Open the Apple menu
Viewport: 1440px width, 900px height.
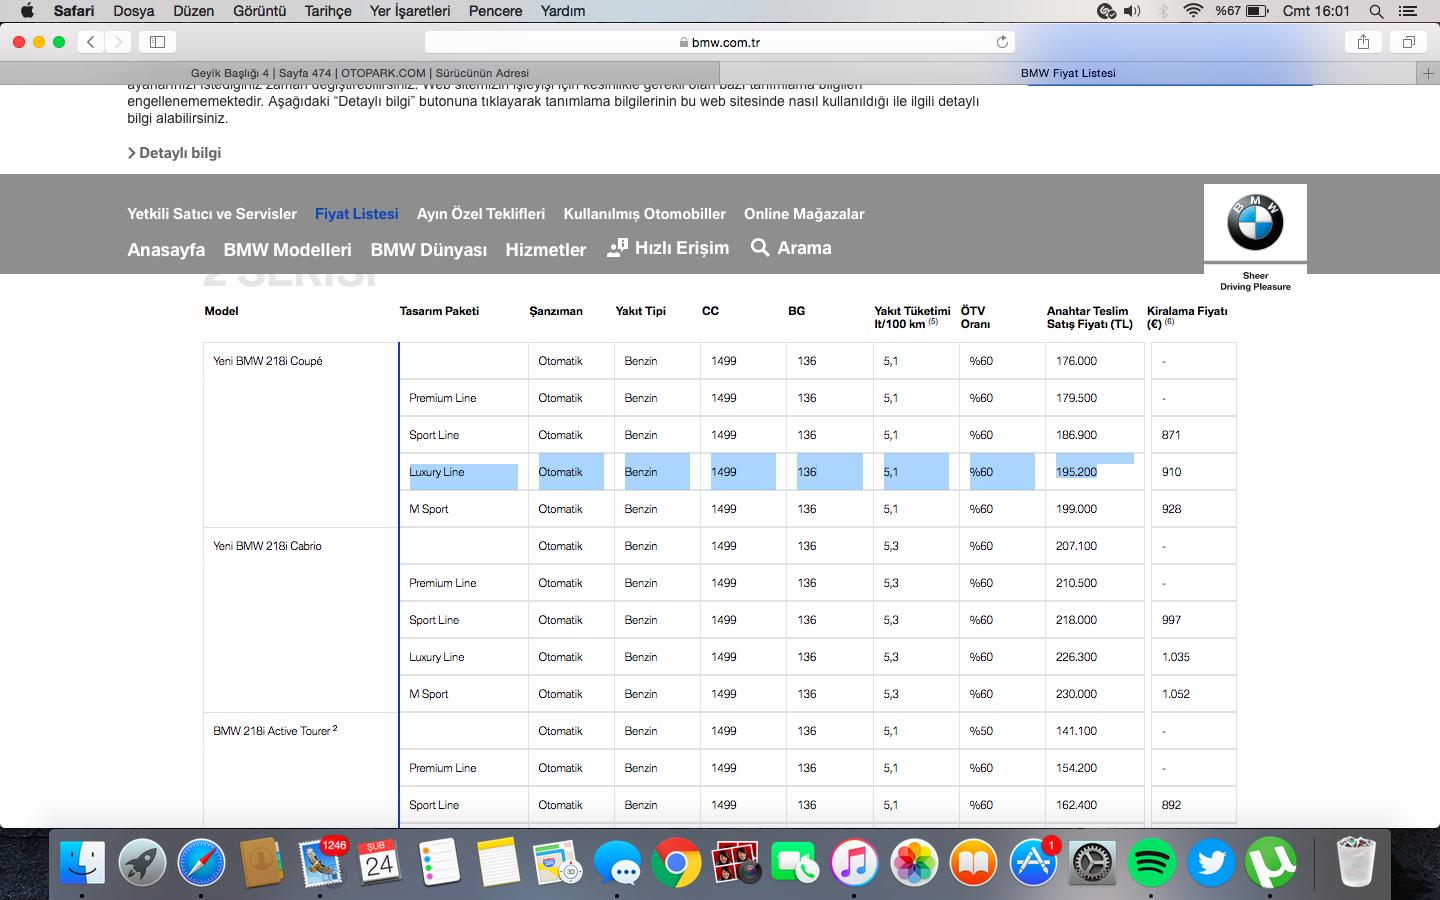point(27,11)
